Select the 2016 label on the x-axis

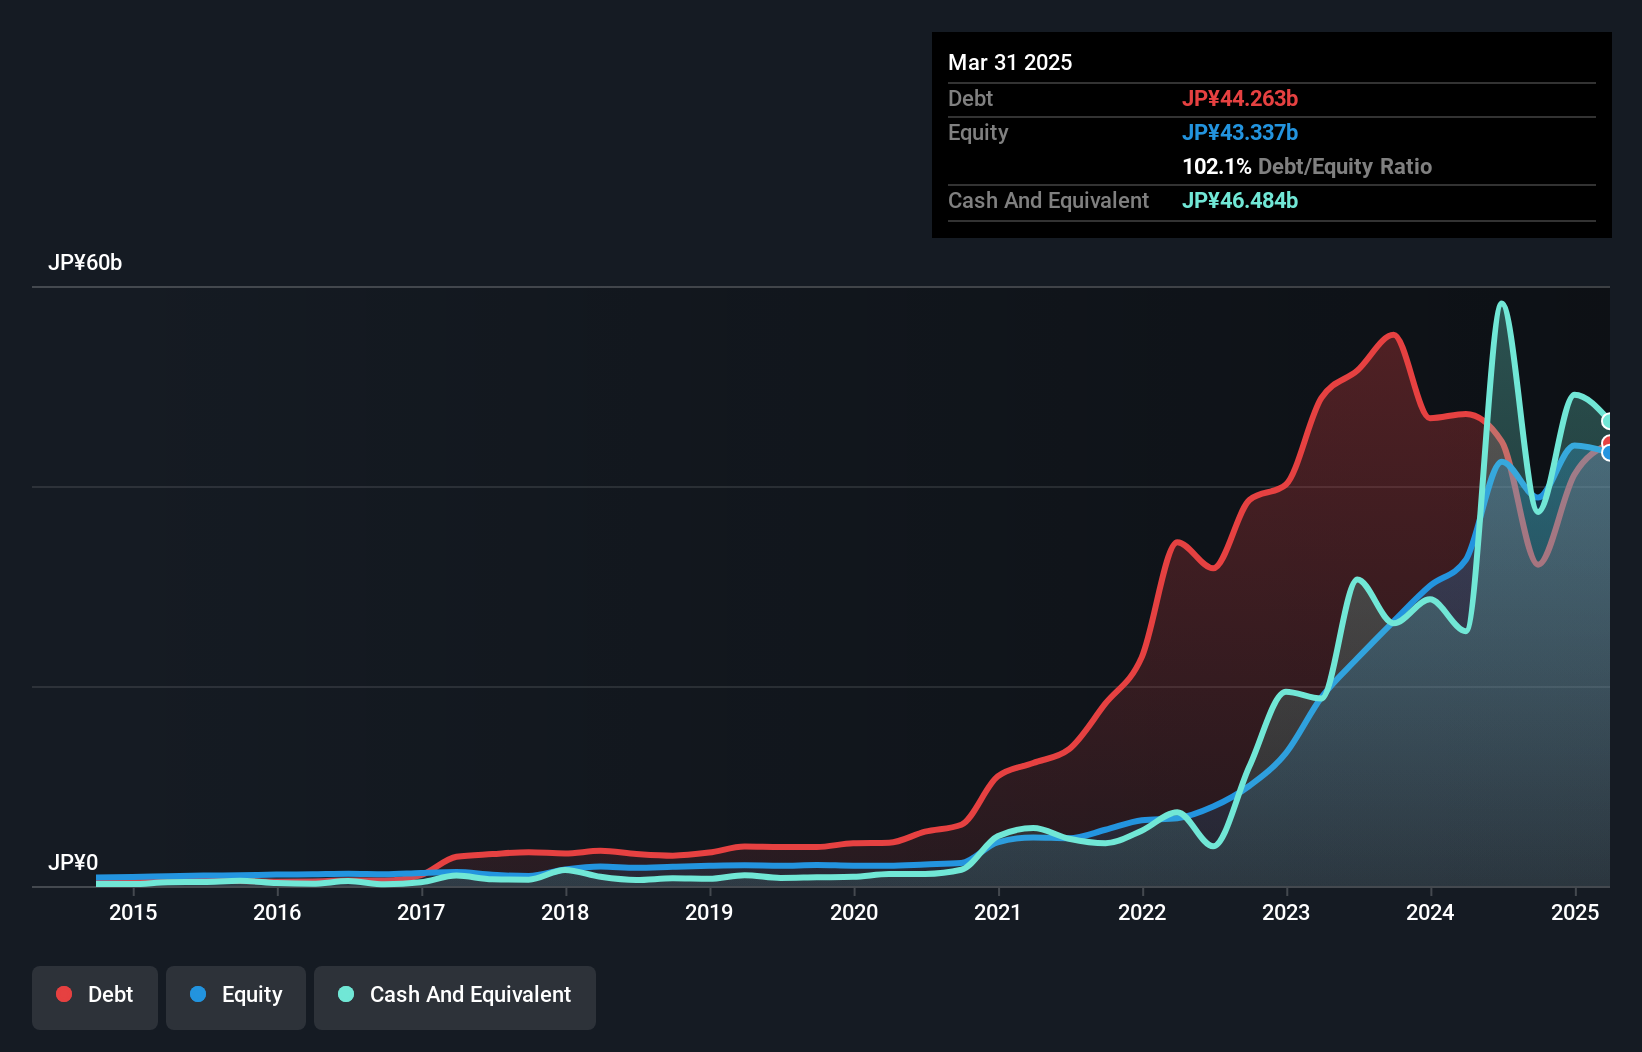click(277, 912)
